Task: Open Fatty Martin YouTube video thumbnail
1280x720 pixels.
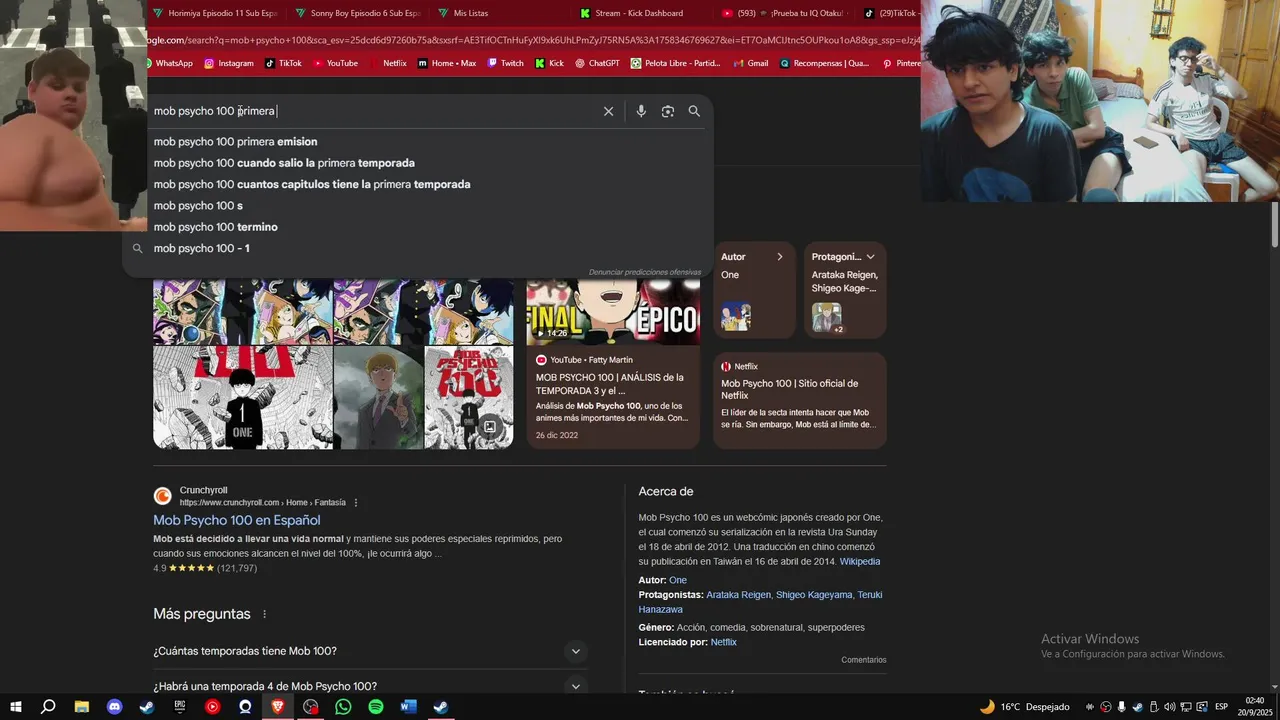Action: [x=613, y=311]
